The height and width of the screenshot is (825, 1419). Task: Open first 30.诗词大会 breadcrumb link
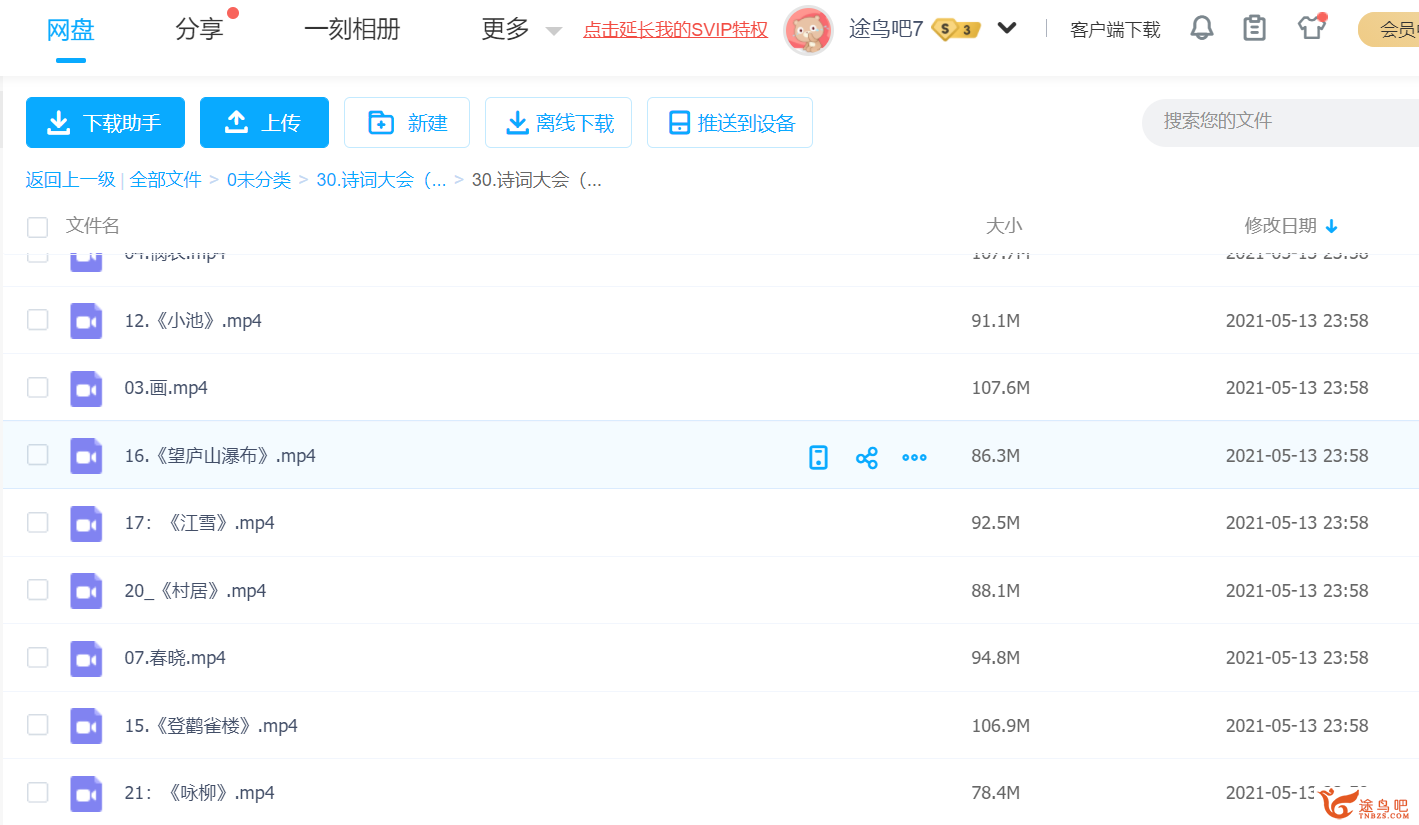point(381,180)
